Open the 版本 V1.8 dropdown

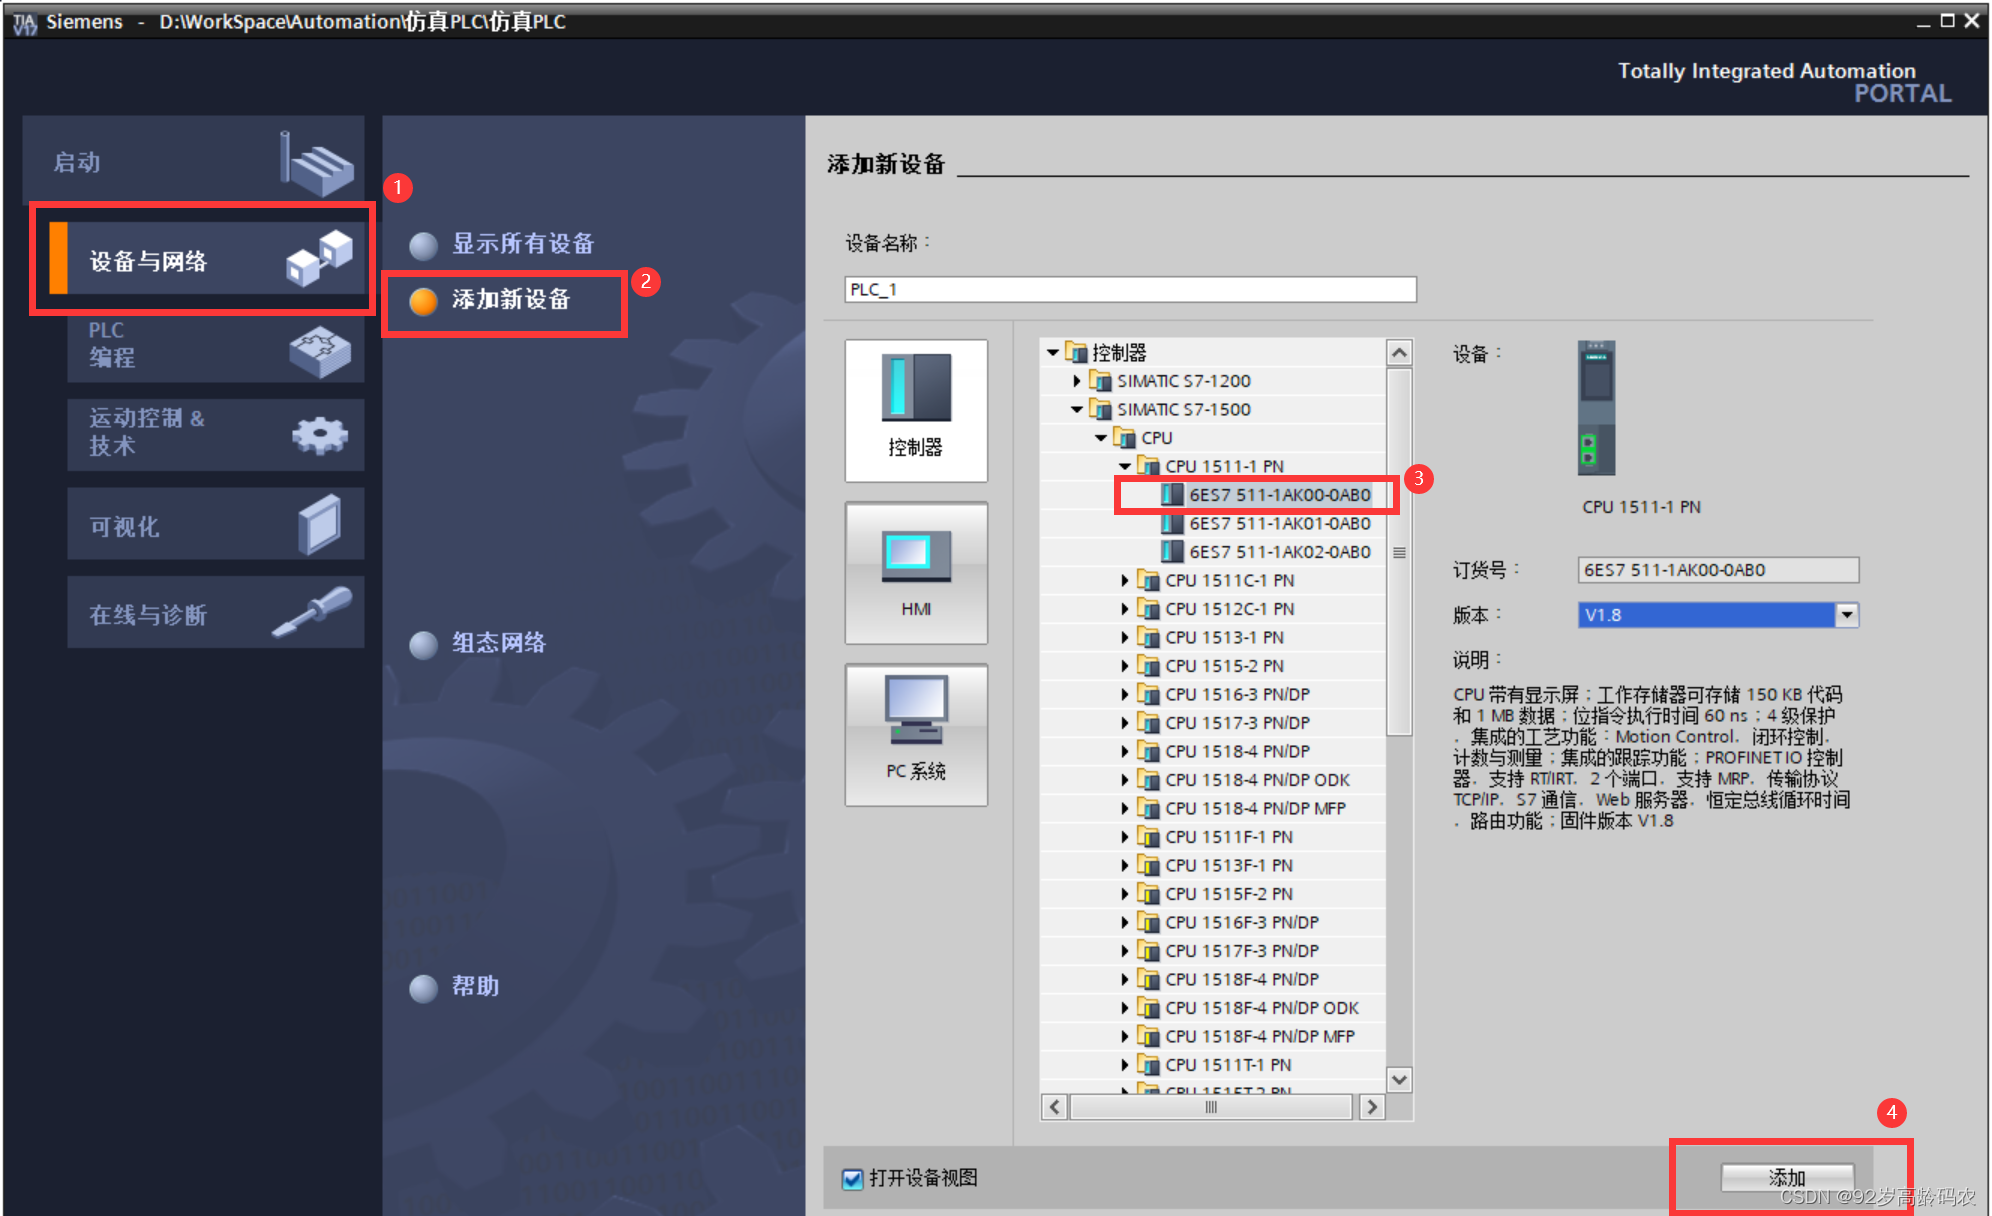click(1847, 615)
